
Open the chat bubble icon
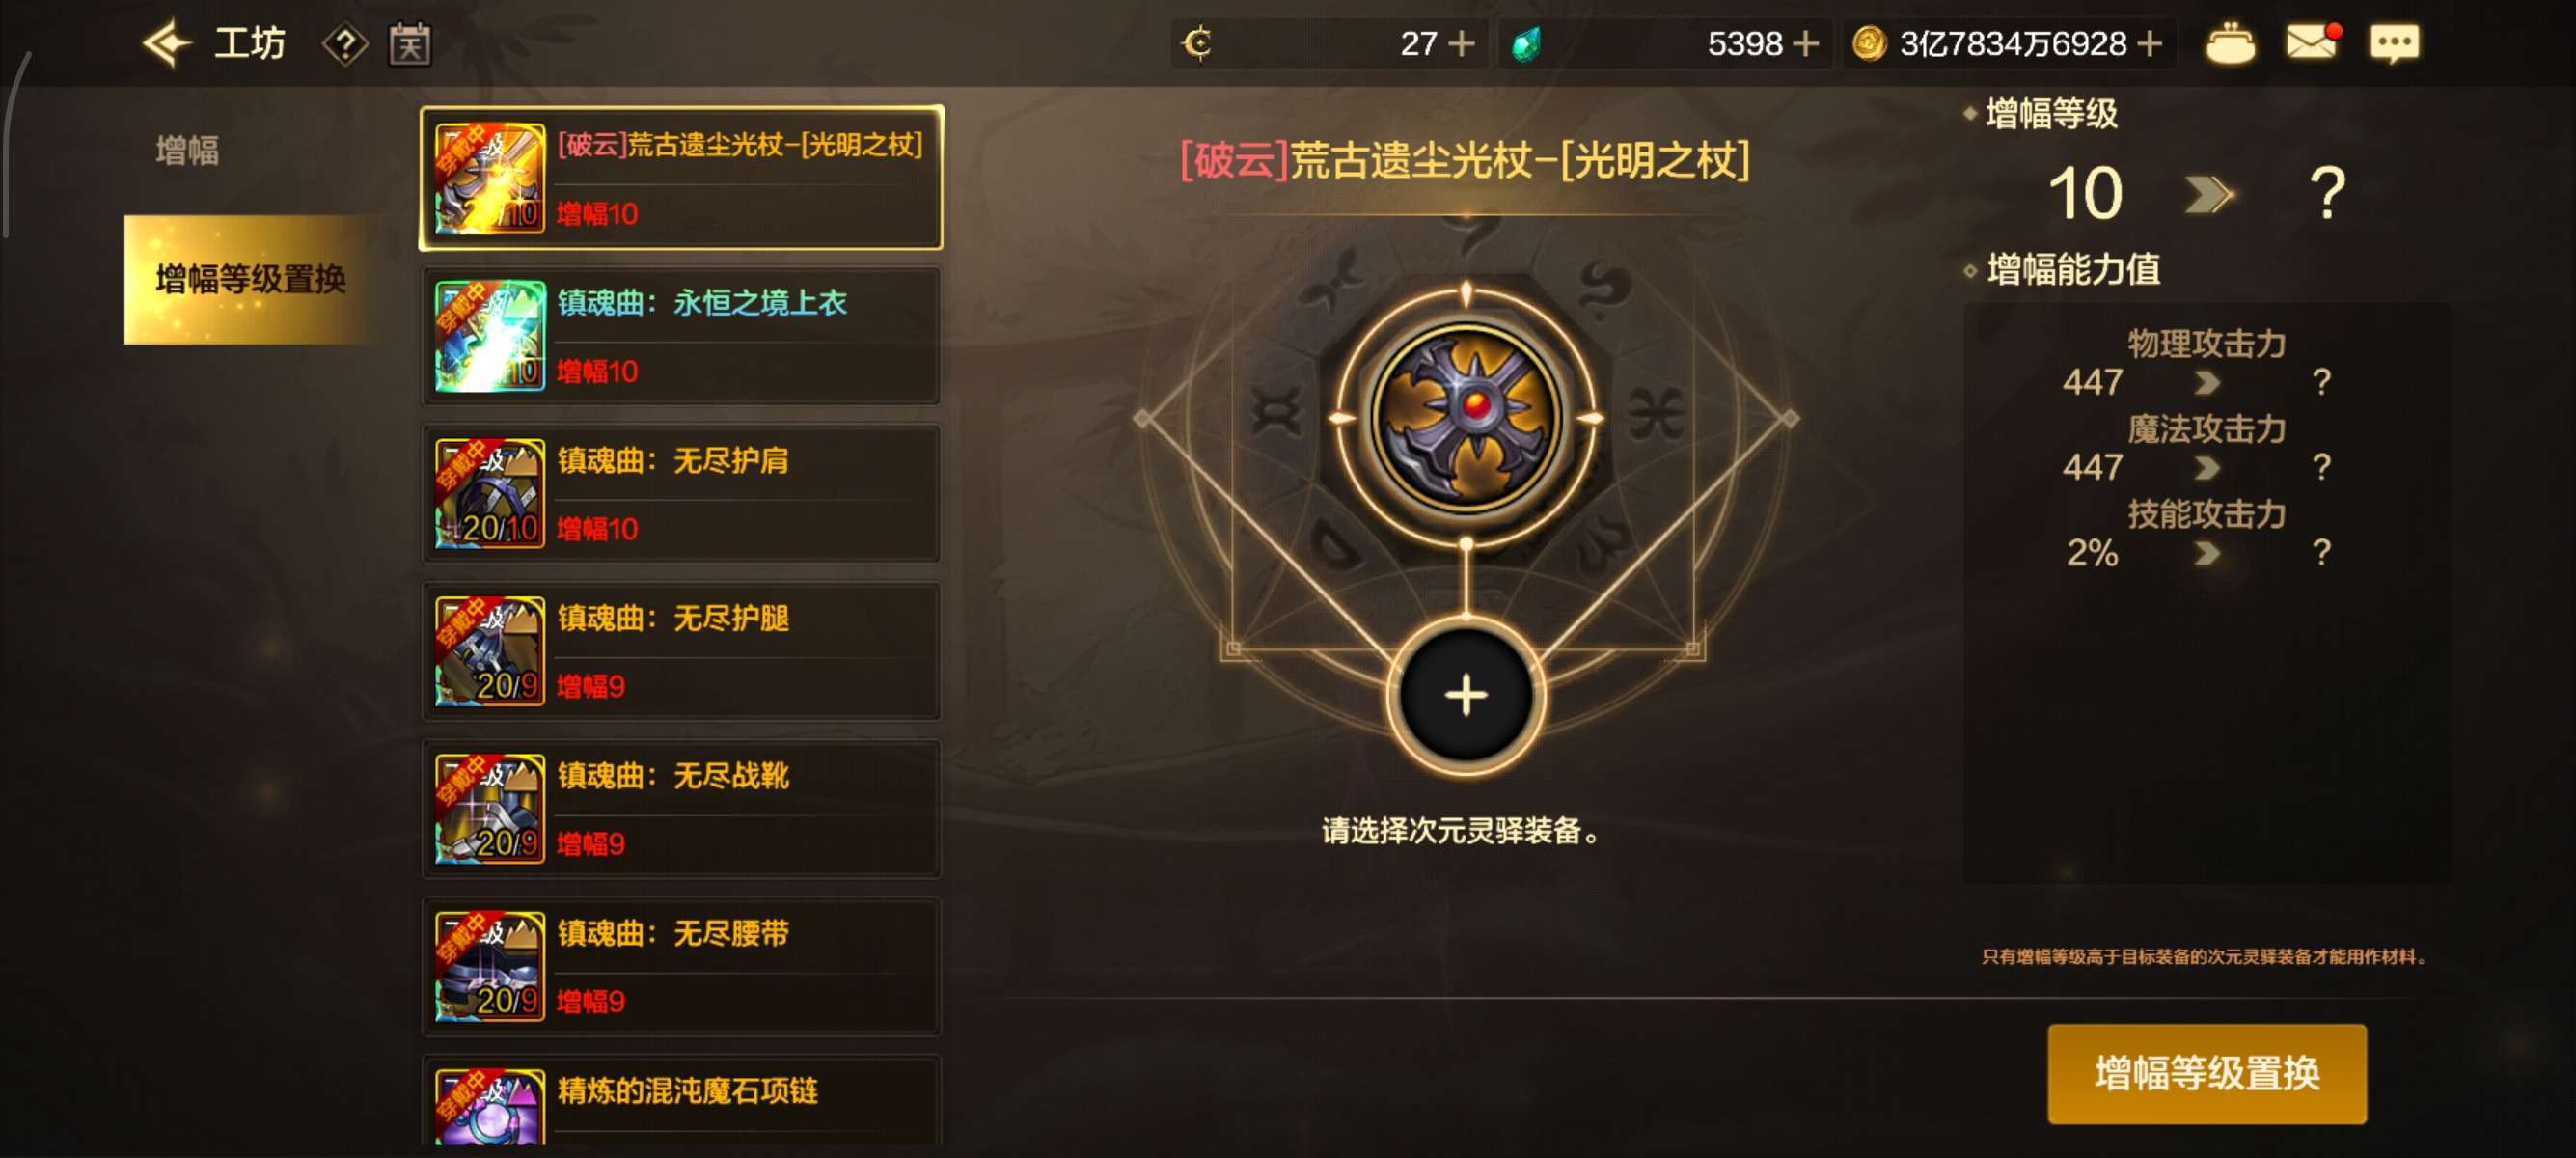click(x=2394, y=44)
